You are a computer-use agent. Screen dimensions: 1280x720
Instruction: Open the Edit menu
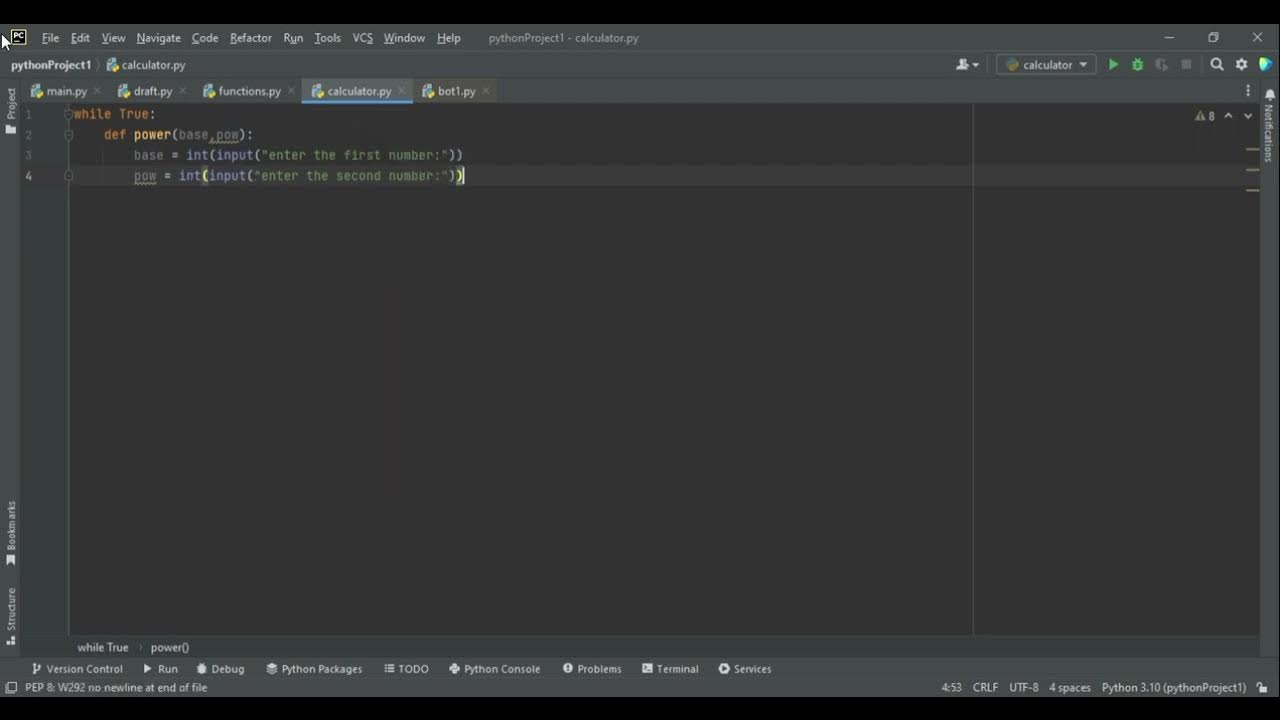click(x=80, y=38)
